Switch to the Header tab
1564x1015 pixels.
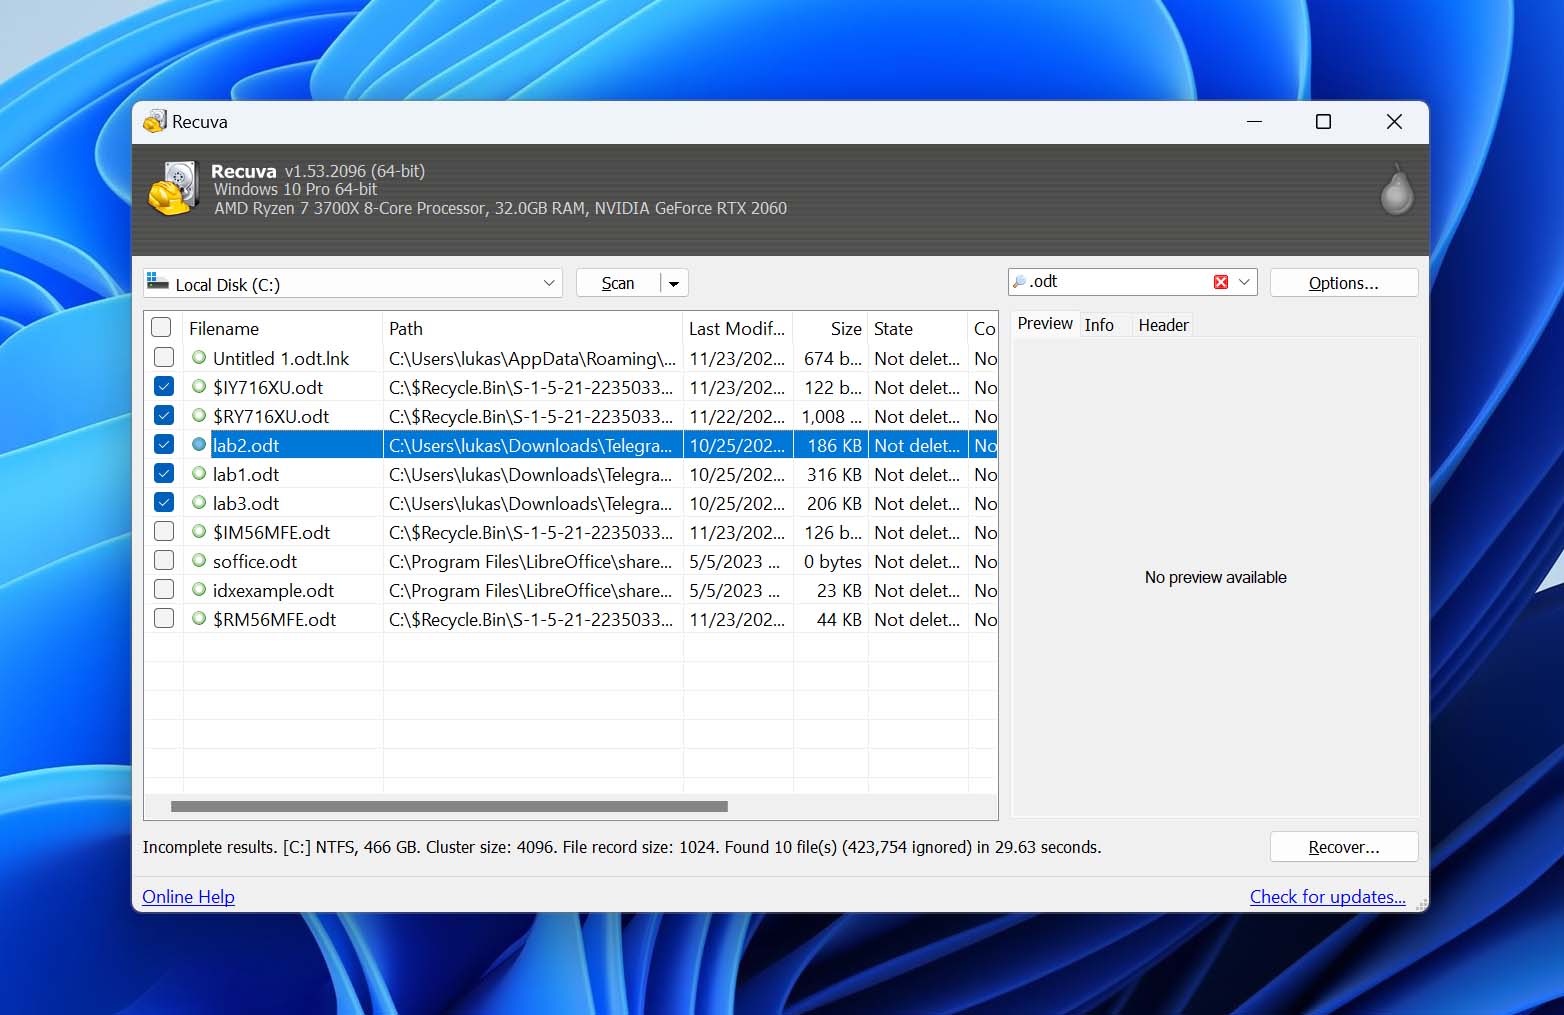click(1163, 325)
